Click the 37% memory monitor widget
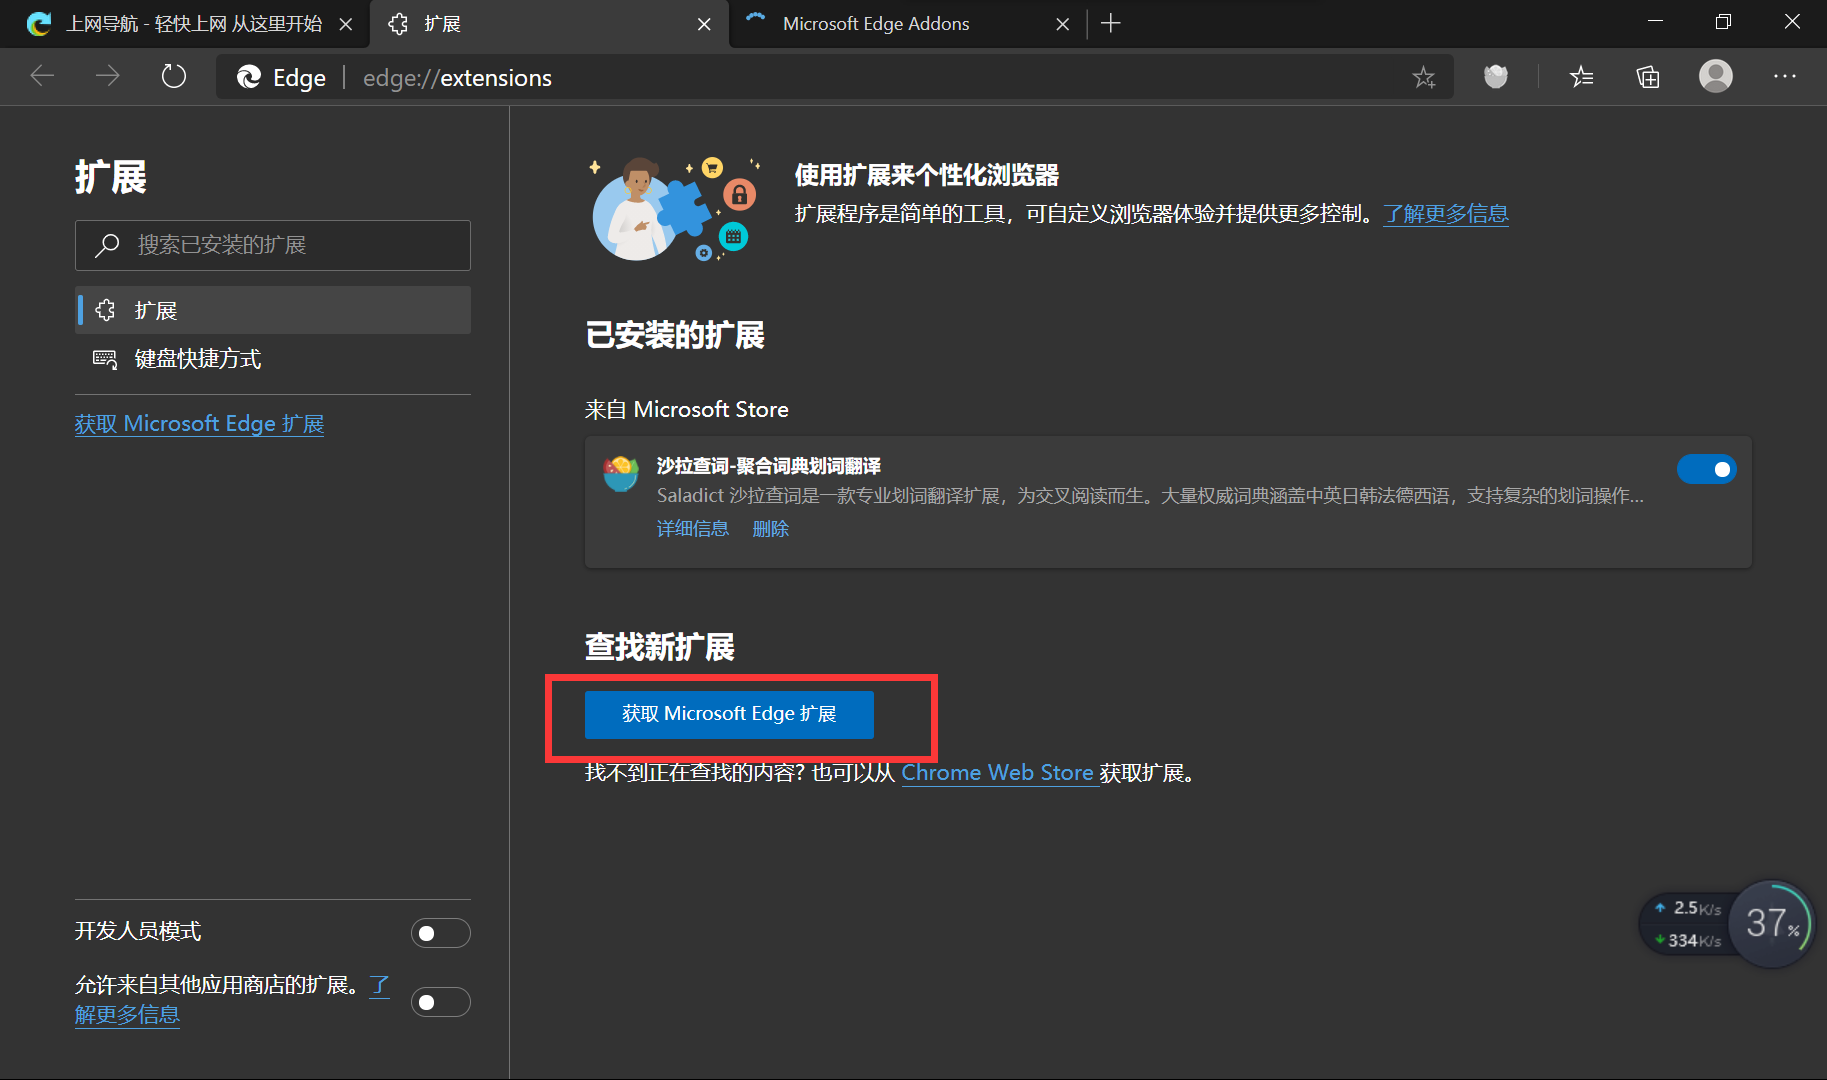The width and height of the screenshot is (1827, 1080). pos(1772,923)
